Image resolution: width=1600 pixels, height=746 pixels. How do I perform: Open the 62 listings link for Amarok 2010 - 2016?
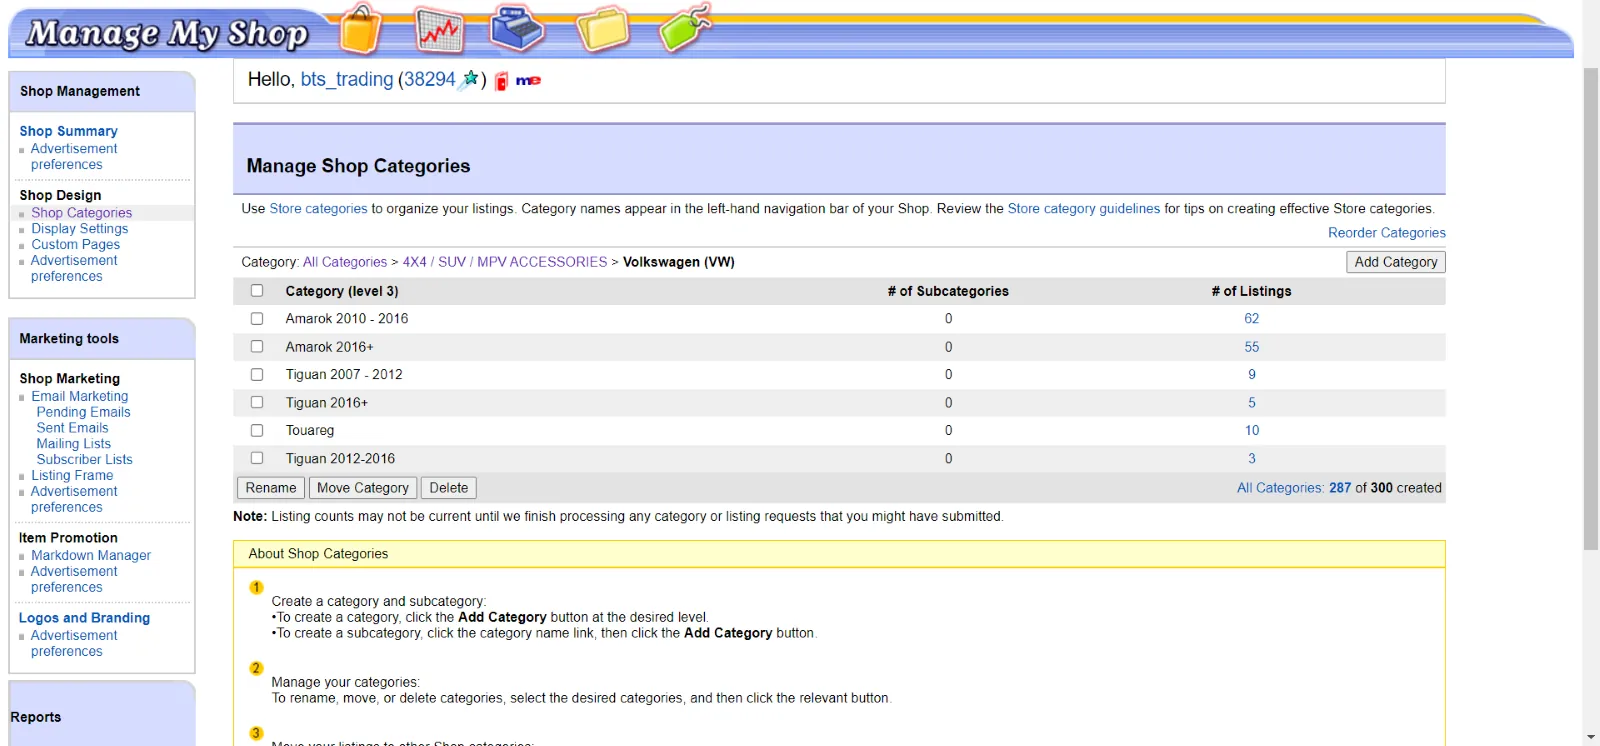[1252, 319]
